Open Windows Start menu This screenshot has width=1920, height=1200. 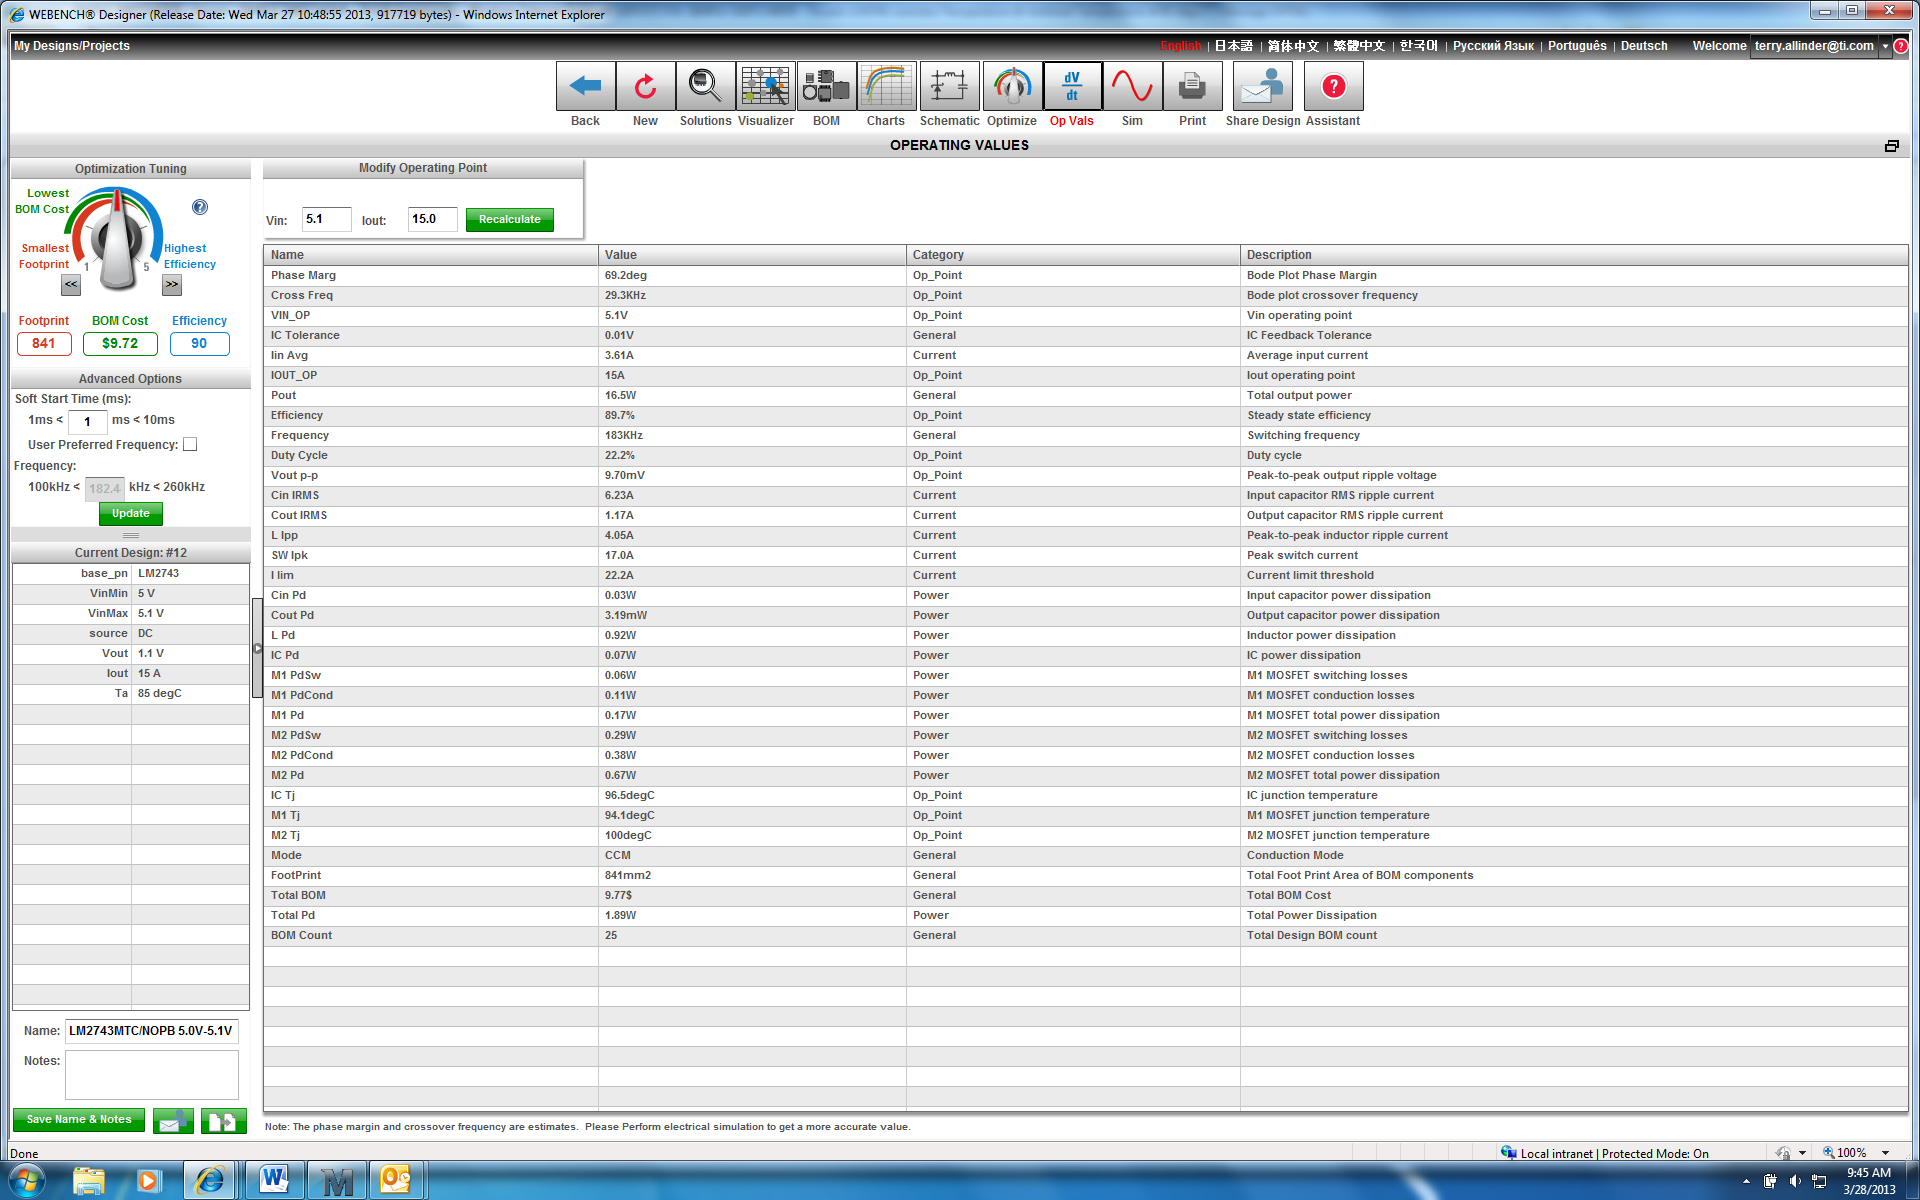point(27,1180)
